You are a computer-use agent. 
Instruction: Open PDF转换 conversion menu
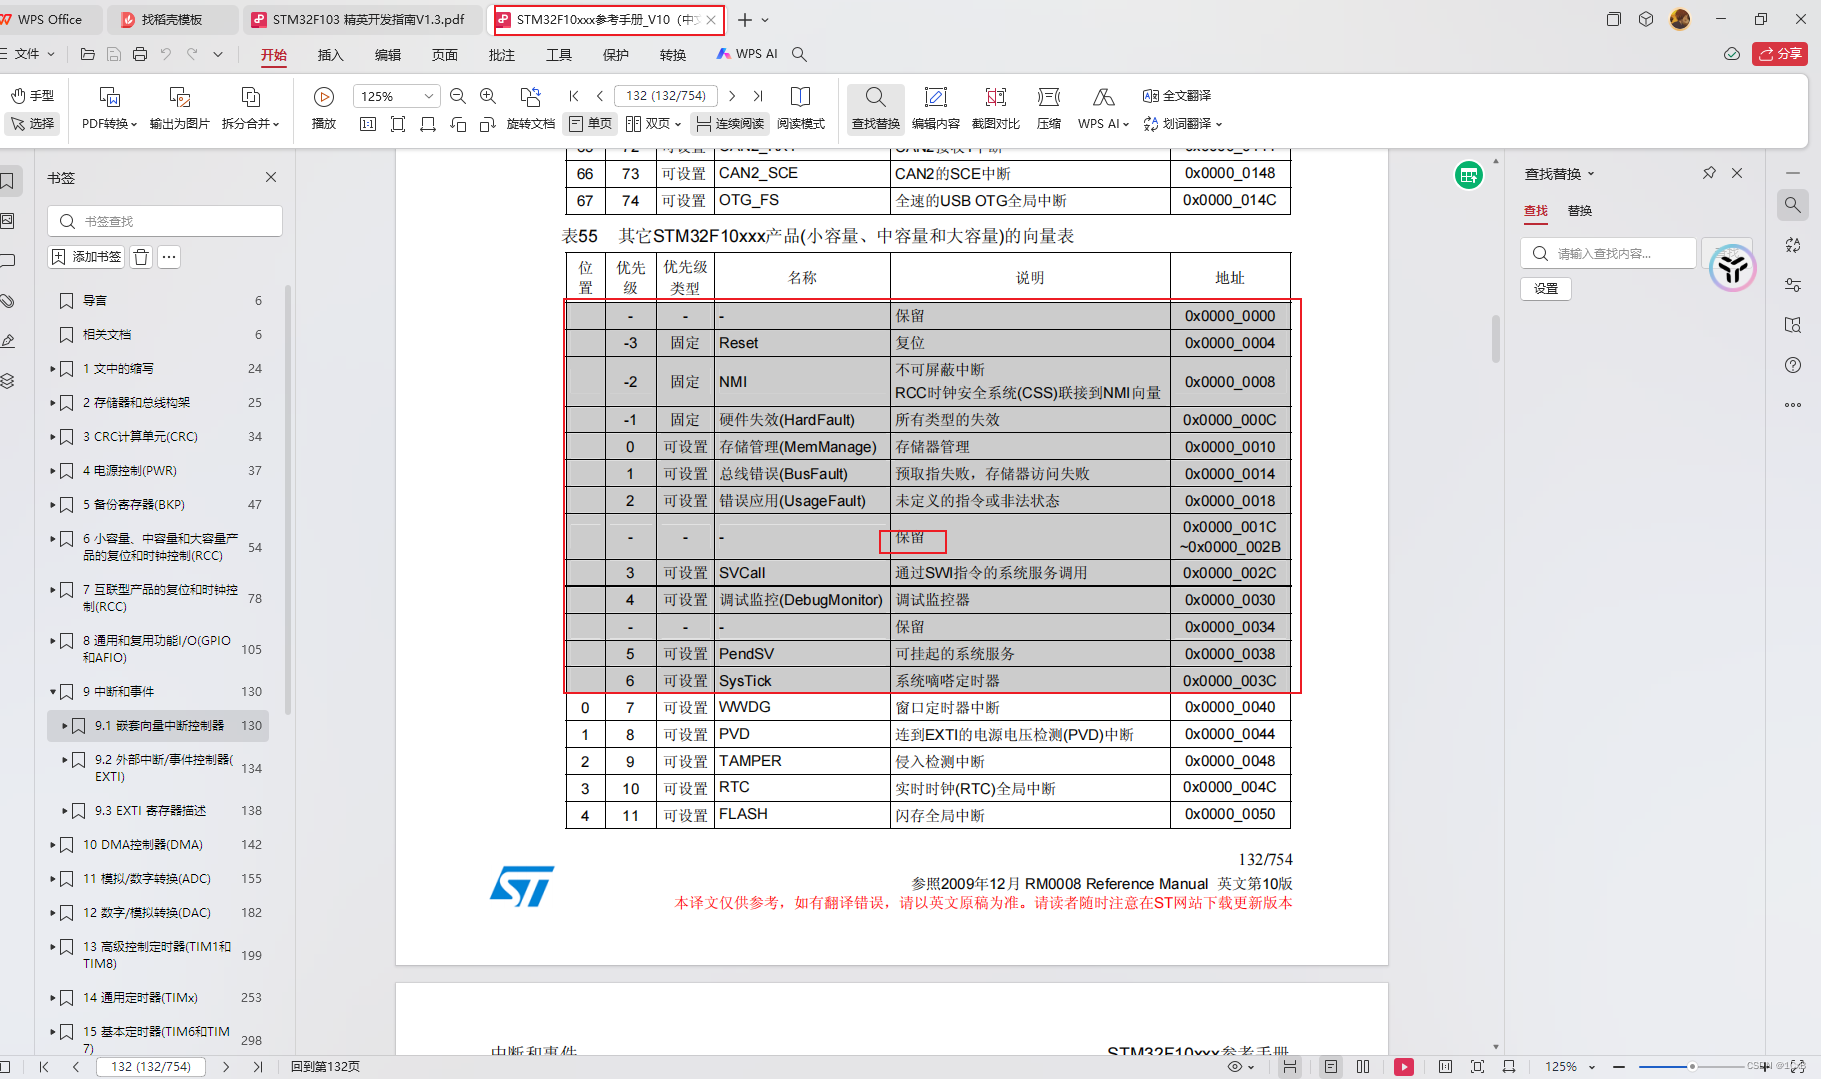click(x=109, y=109)
